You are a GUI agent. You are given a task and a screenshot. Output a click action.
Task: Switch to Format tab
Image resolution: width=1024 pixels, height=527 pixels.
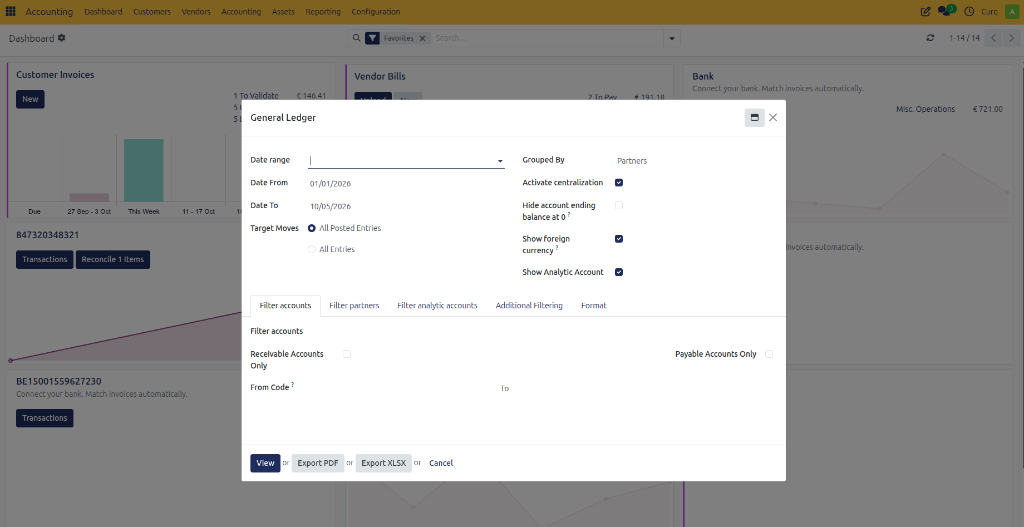pyautogui.click(x=594, y=306)
